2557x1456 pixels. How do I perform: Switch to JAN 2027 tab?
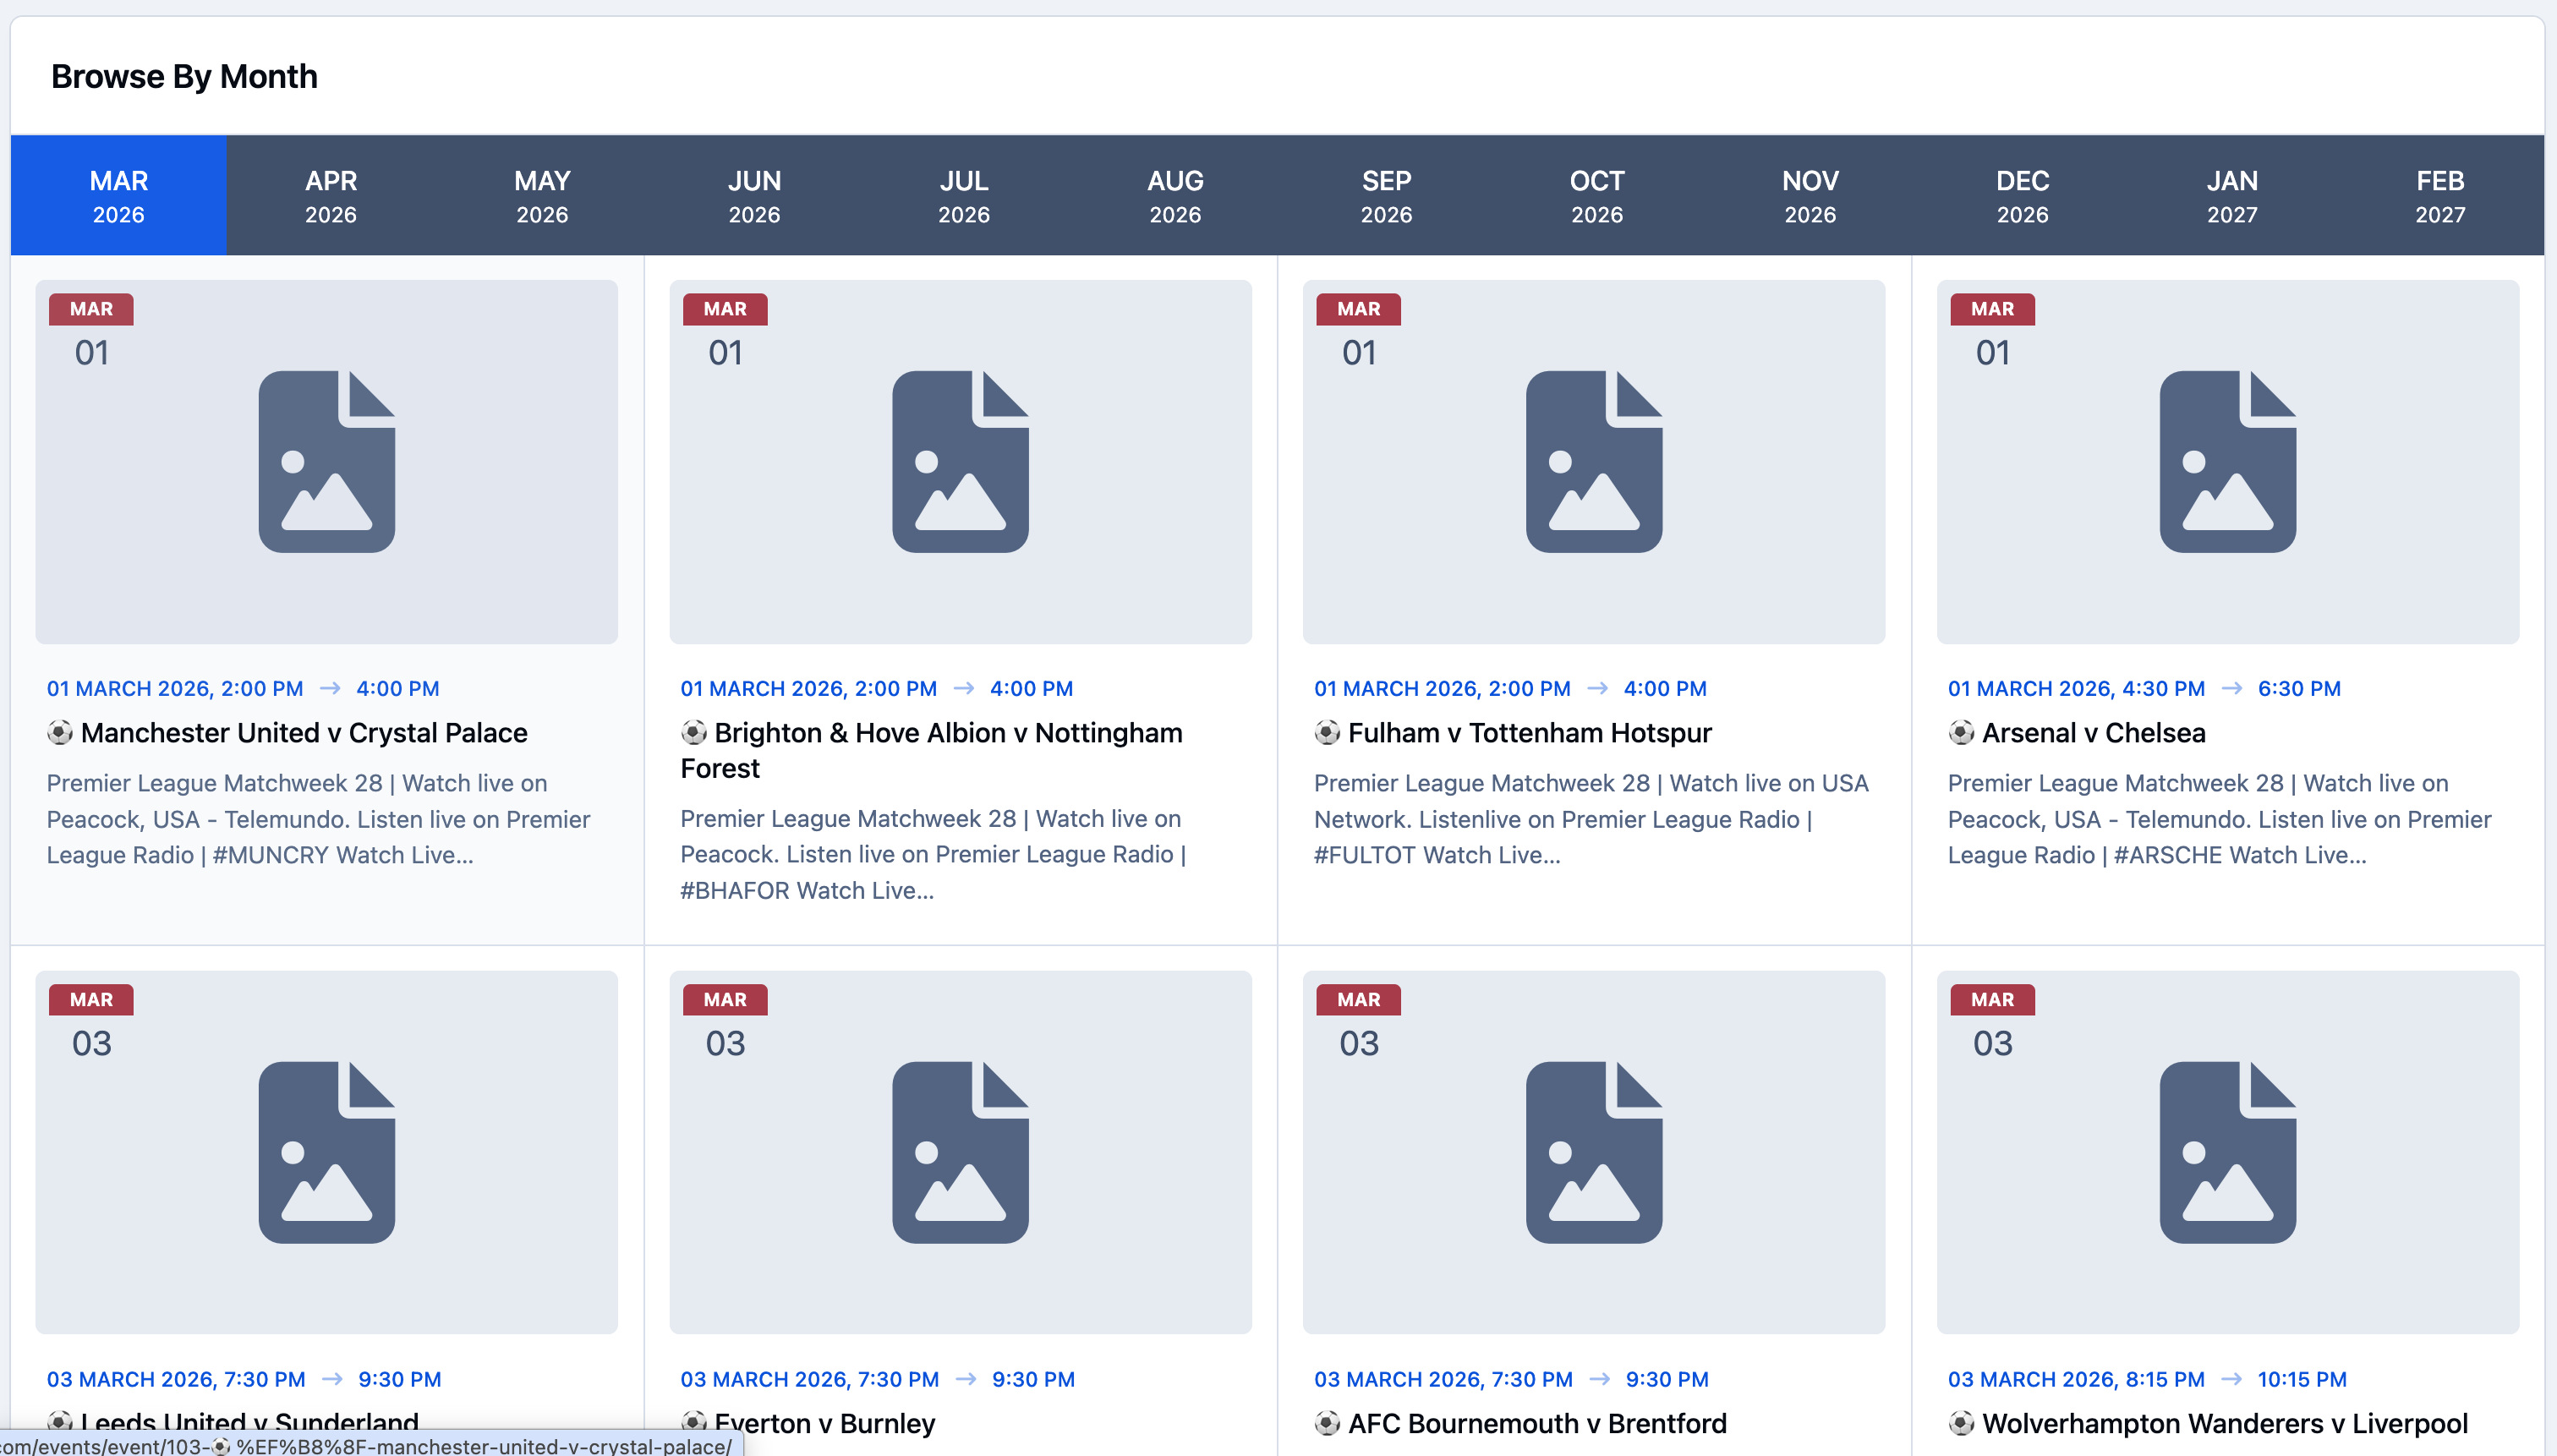click(x=2232, y=196)
